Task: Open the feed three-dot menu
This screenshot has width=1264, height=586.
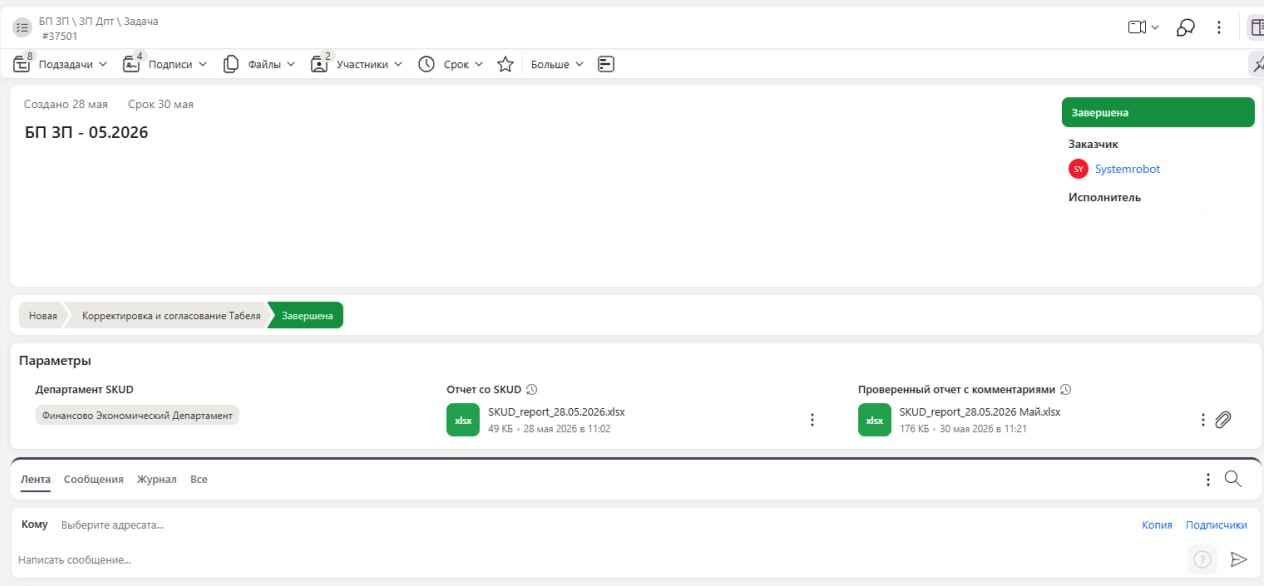Action: click(x=1209, y=480)
